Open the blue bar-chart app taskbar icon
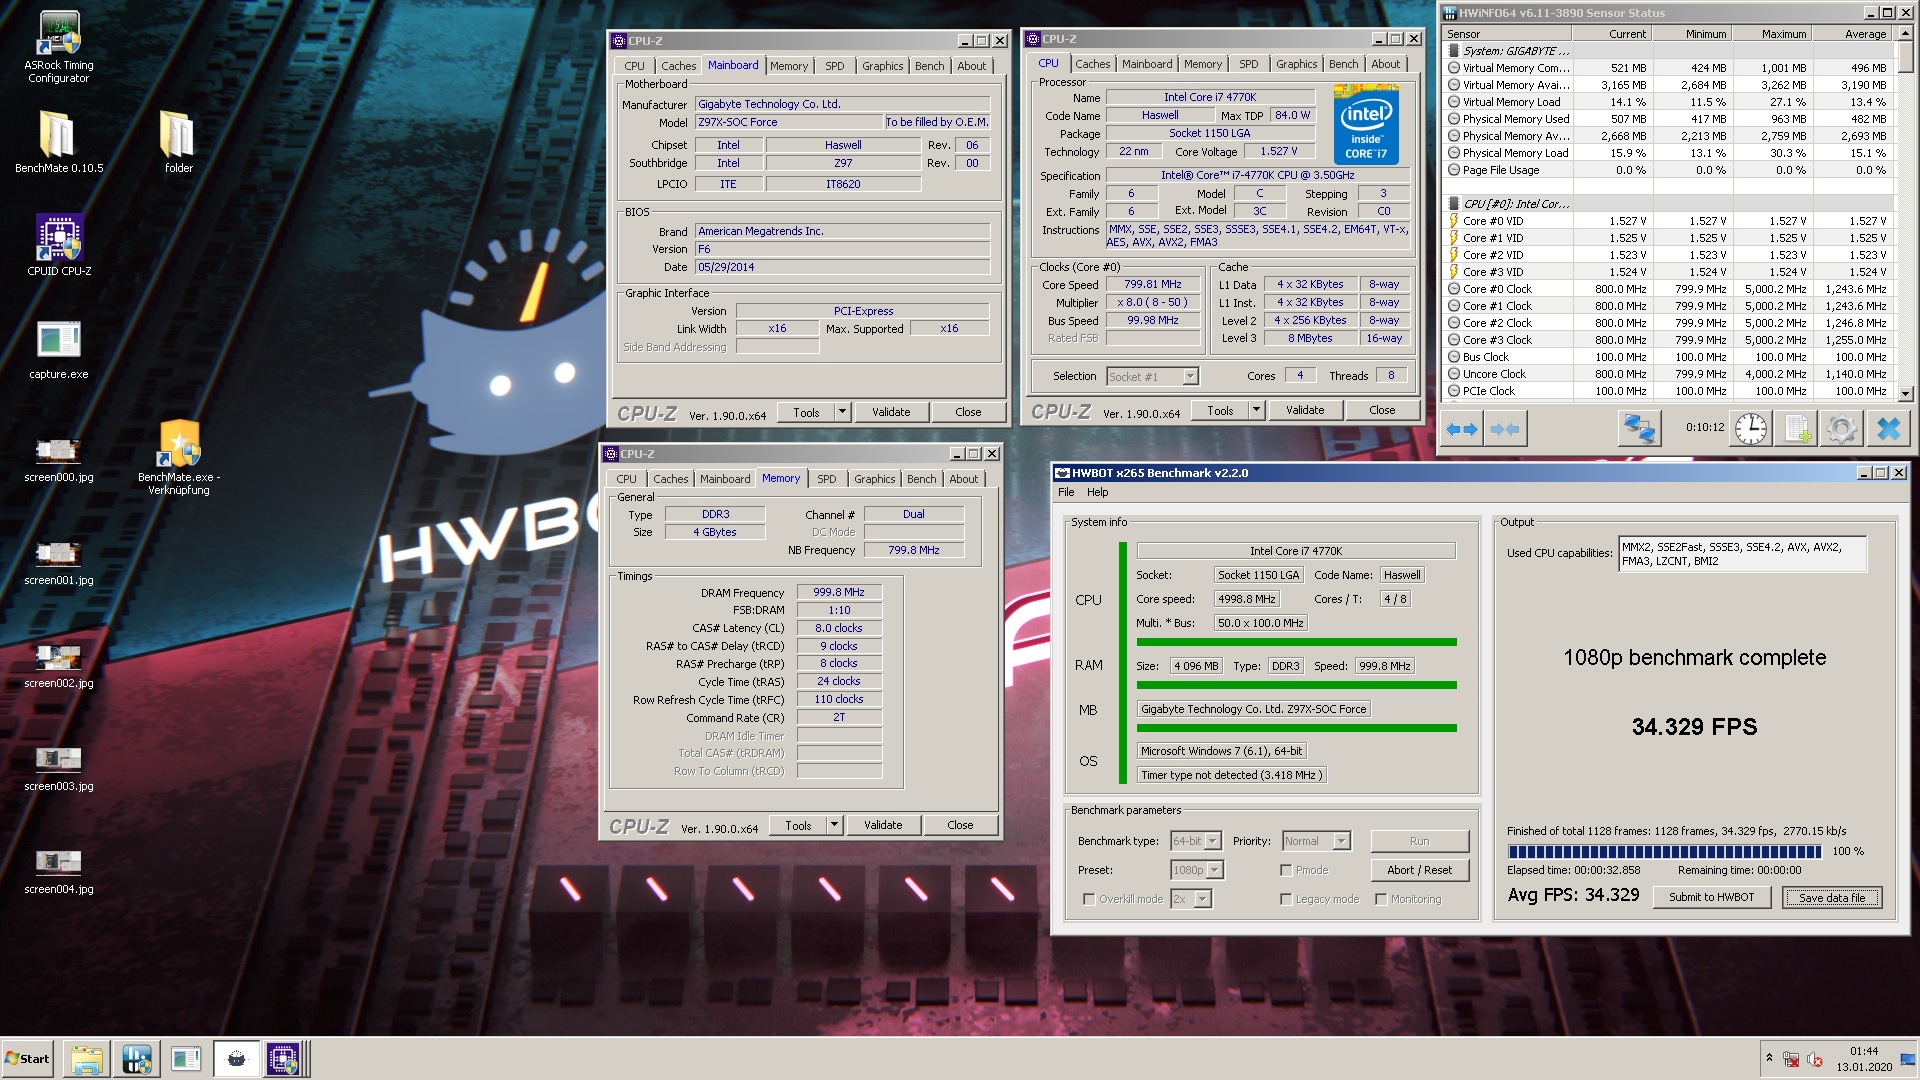 pos(136,1059)
